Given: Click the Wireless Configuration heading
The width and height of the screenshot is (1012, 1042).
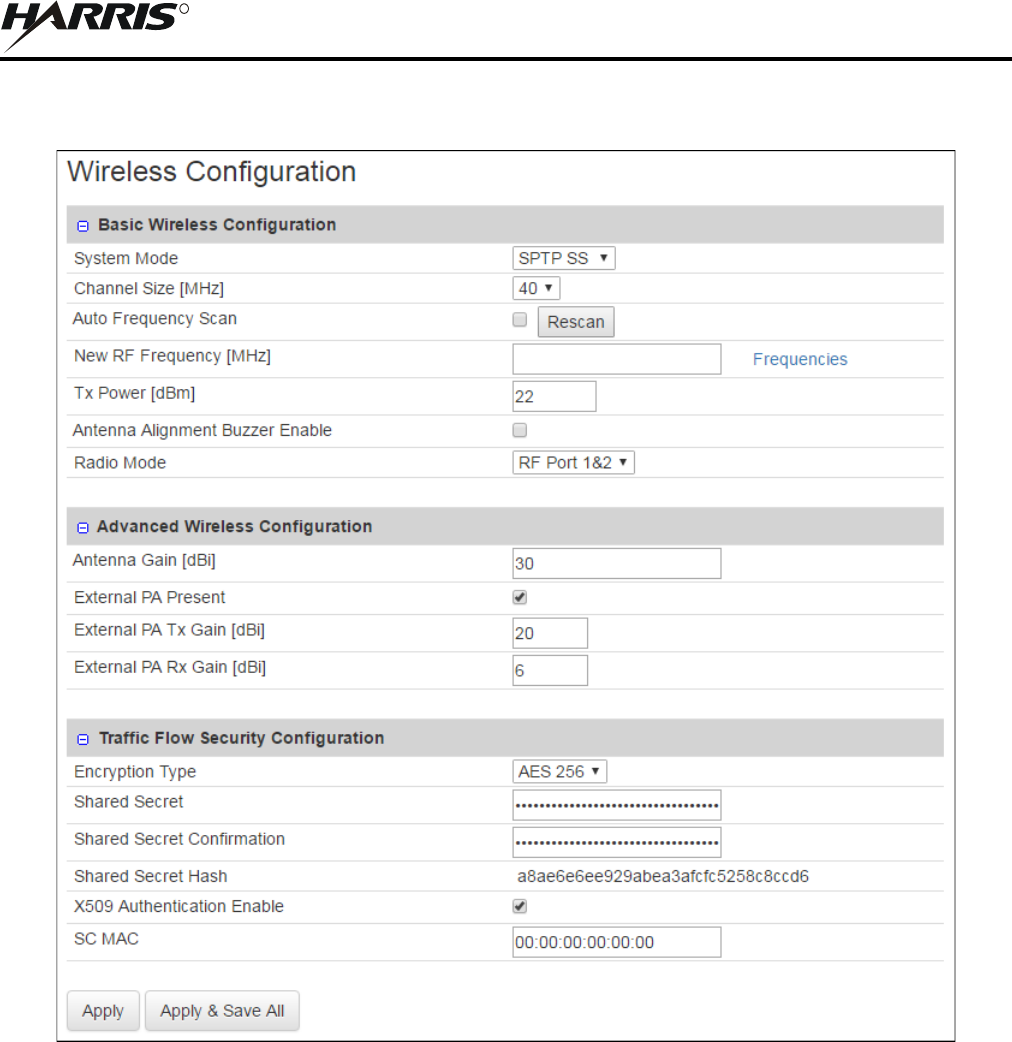Looking at the screenshot, I should tap(212, 171).
